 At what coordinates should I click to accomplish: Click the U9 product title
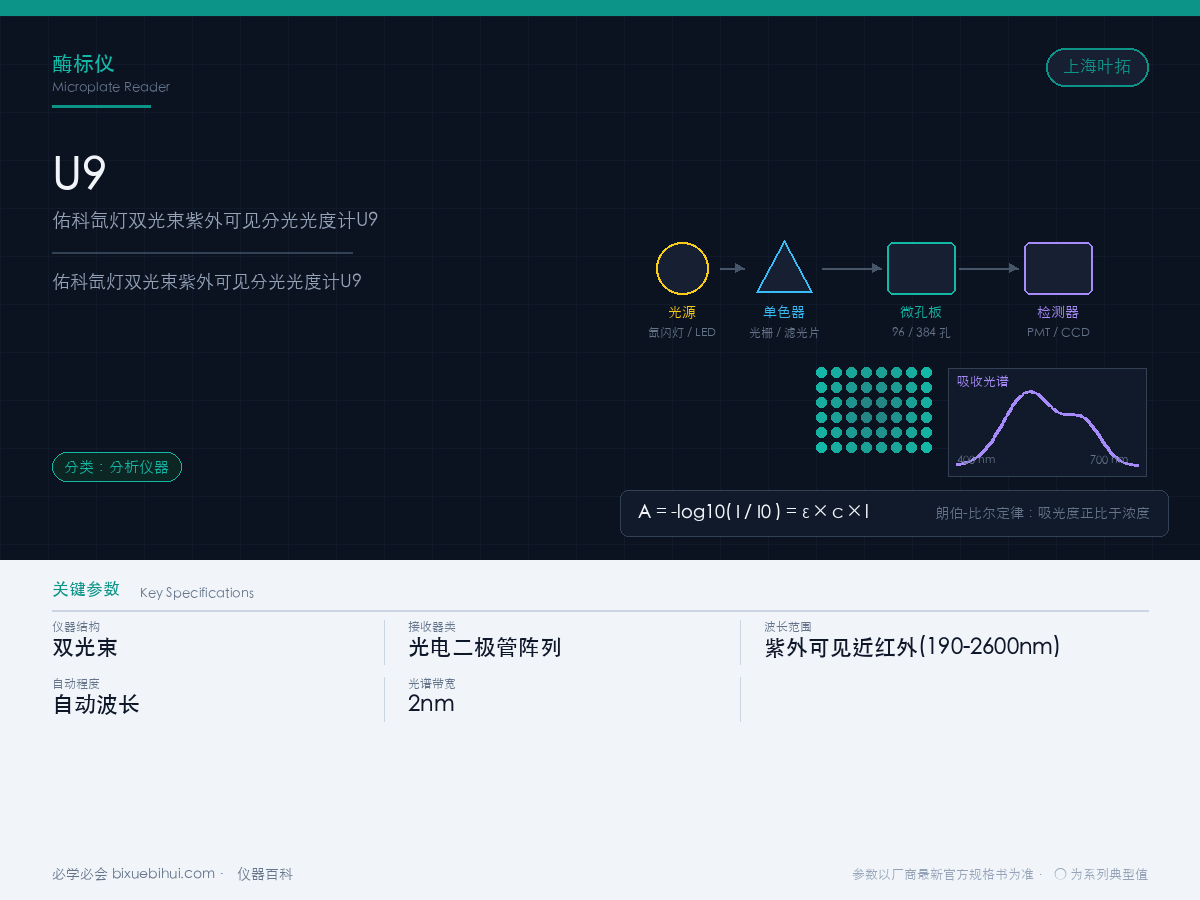[80, 174]
